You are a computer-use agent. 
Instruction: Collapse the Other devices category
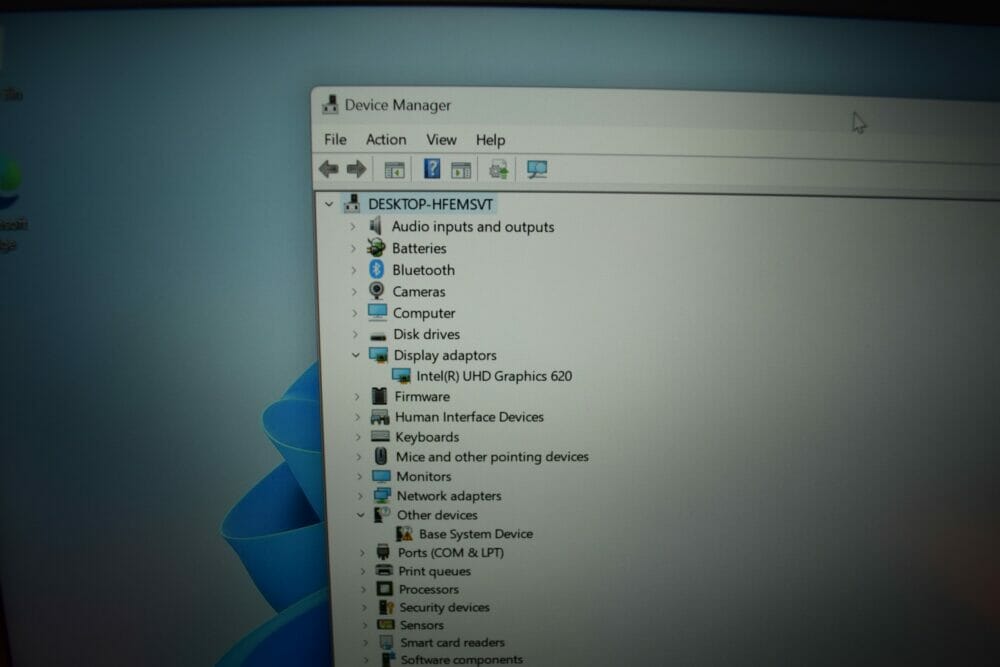[361, 515]
